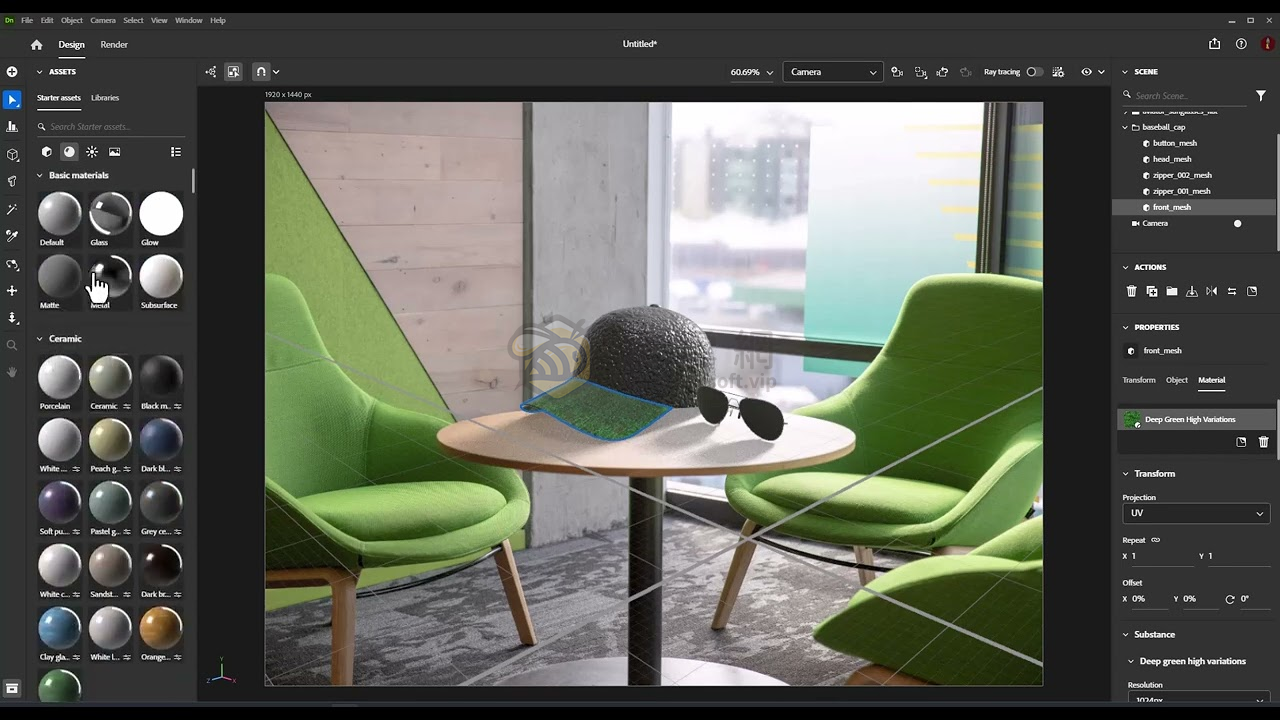The width and height of the screenshot is (1280, 720).
Task: Collapse the Ceramic section
Action: pyautogui.click(x=40, y=339)
